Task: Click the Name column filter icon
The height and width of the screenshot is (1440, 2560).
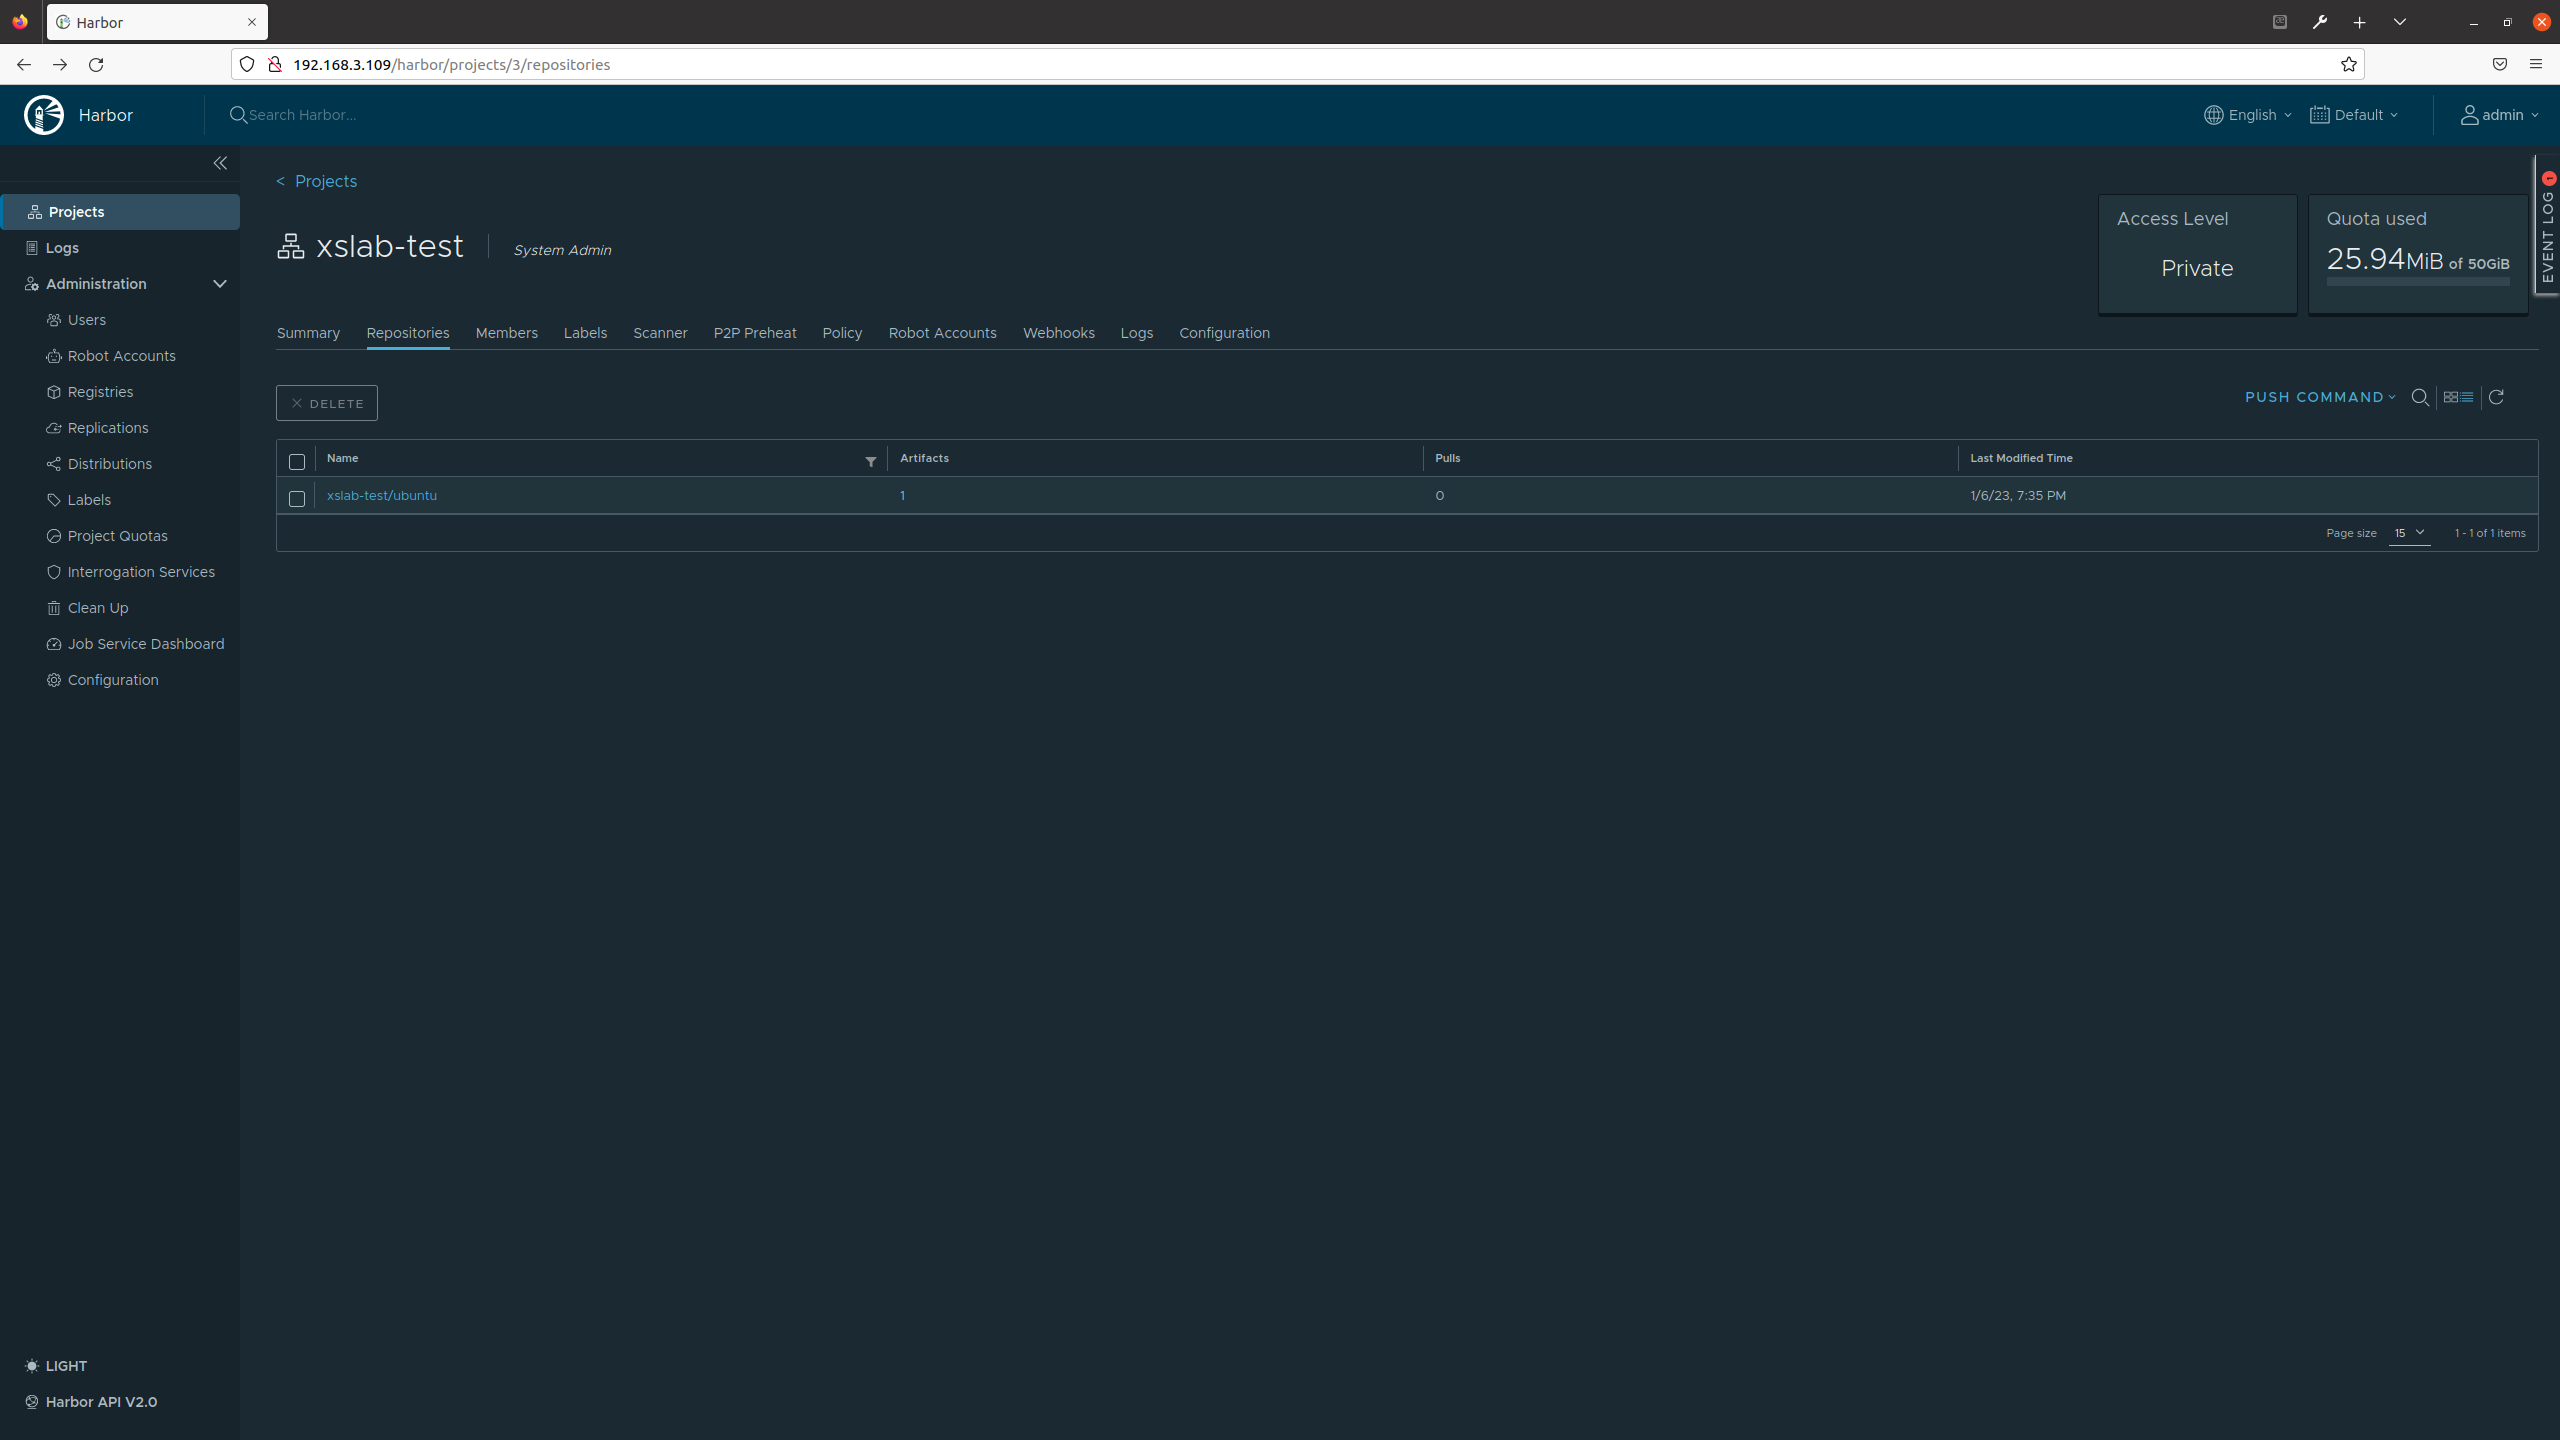Action: (871, 461)
